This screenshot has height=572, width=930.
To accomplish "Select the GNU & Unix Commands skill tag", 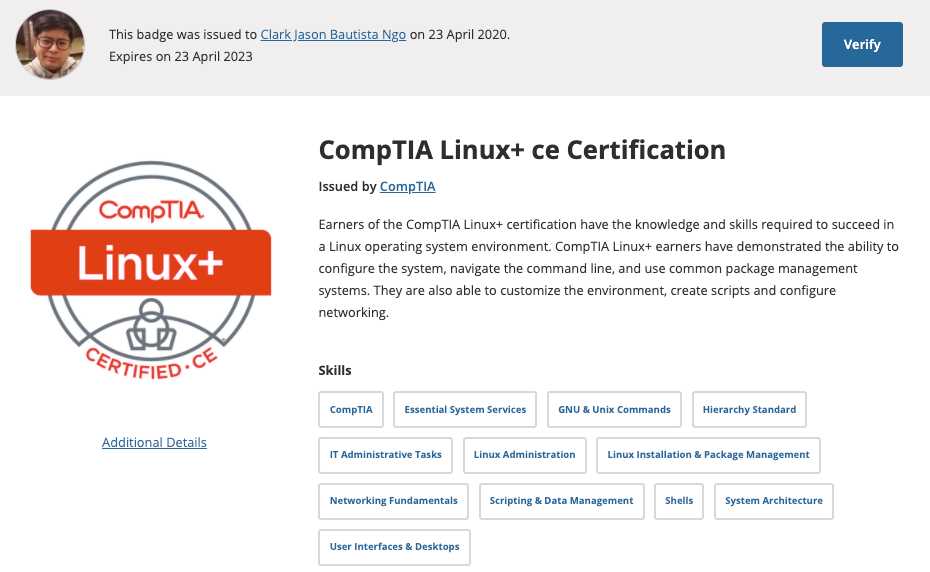I will pyautogui.click(x=614, y=409).
